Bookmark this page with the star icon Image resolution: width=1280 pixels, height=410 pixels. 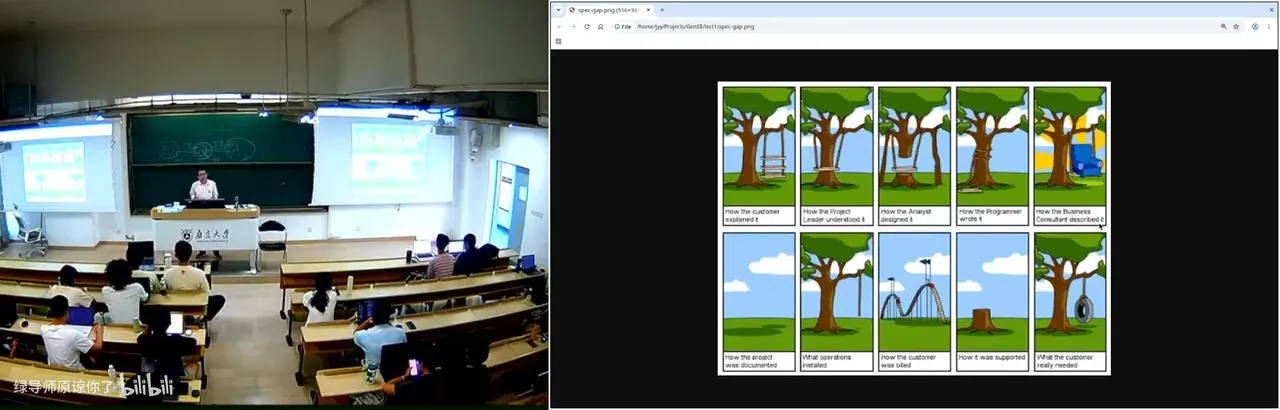point(1236,26)
